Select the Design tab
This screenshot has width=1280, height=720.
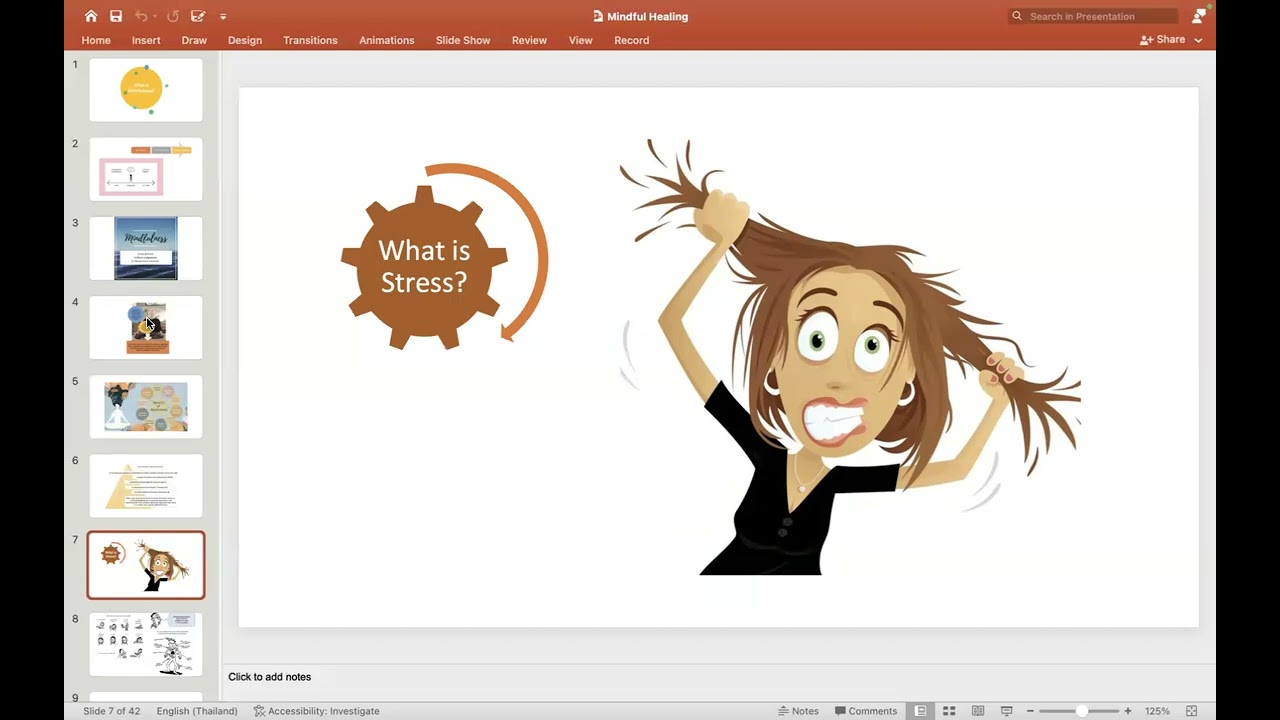point(245,40)
